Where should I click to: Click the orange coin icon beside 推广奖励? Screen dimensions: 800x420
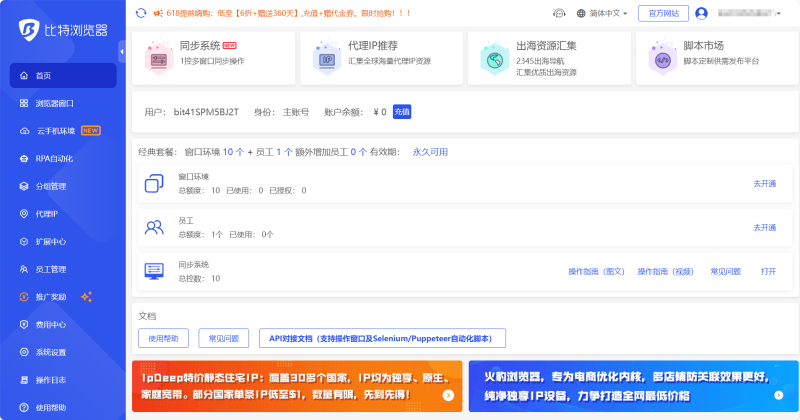coord(24,297)
